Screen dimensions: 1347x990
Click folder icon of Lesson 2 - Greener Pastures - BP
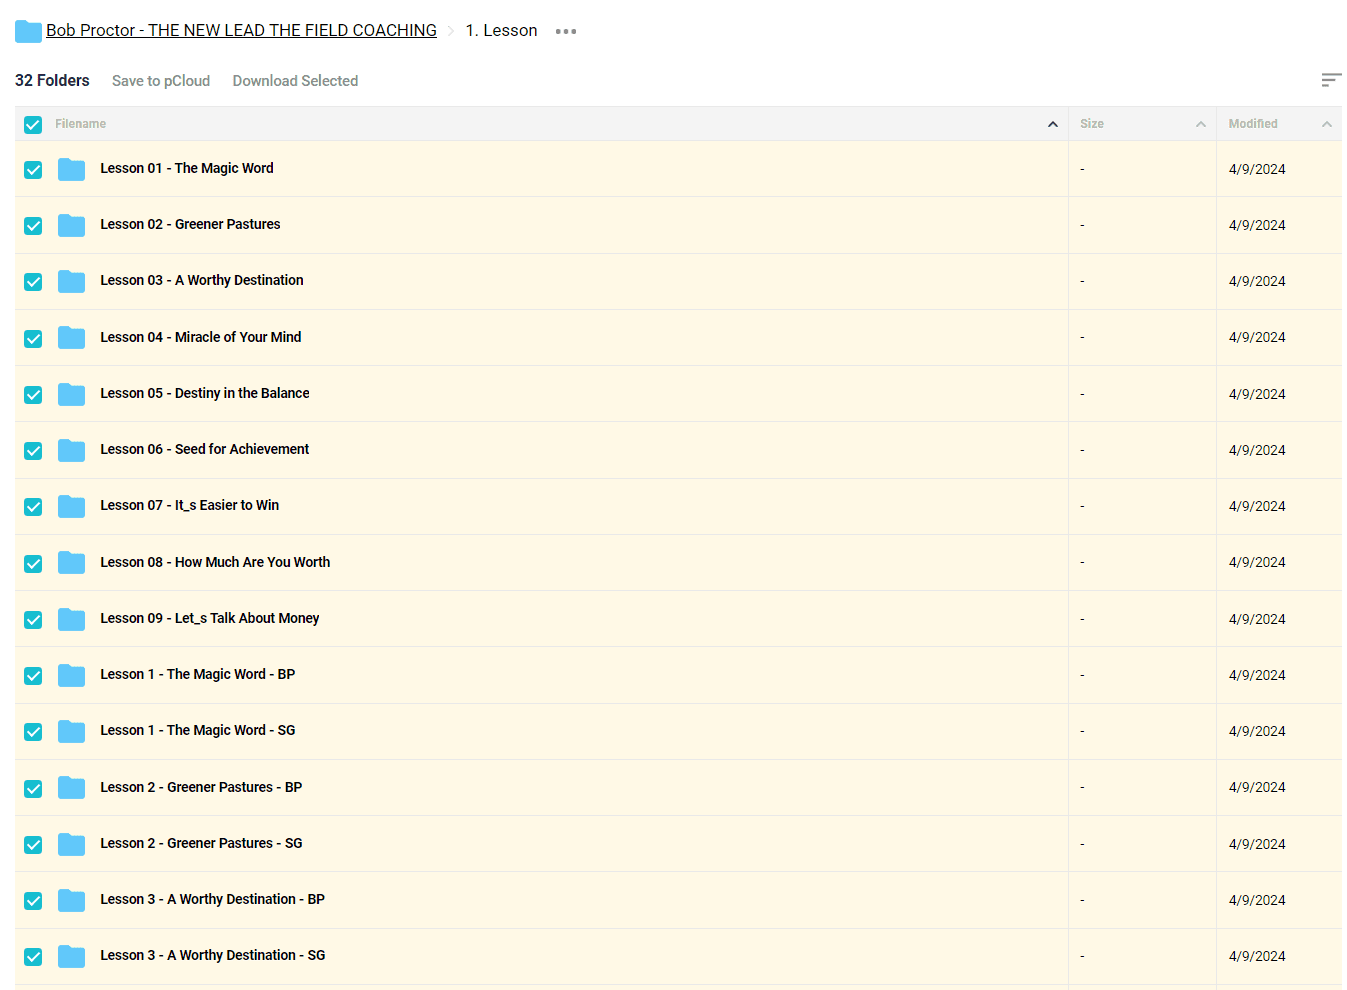point(71,787)
